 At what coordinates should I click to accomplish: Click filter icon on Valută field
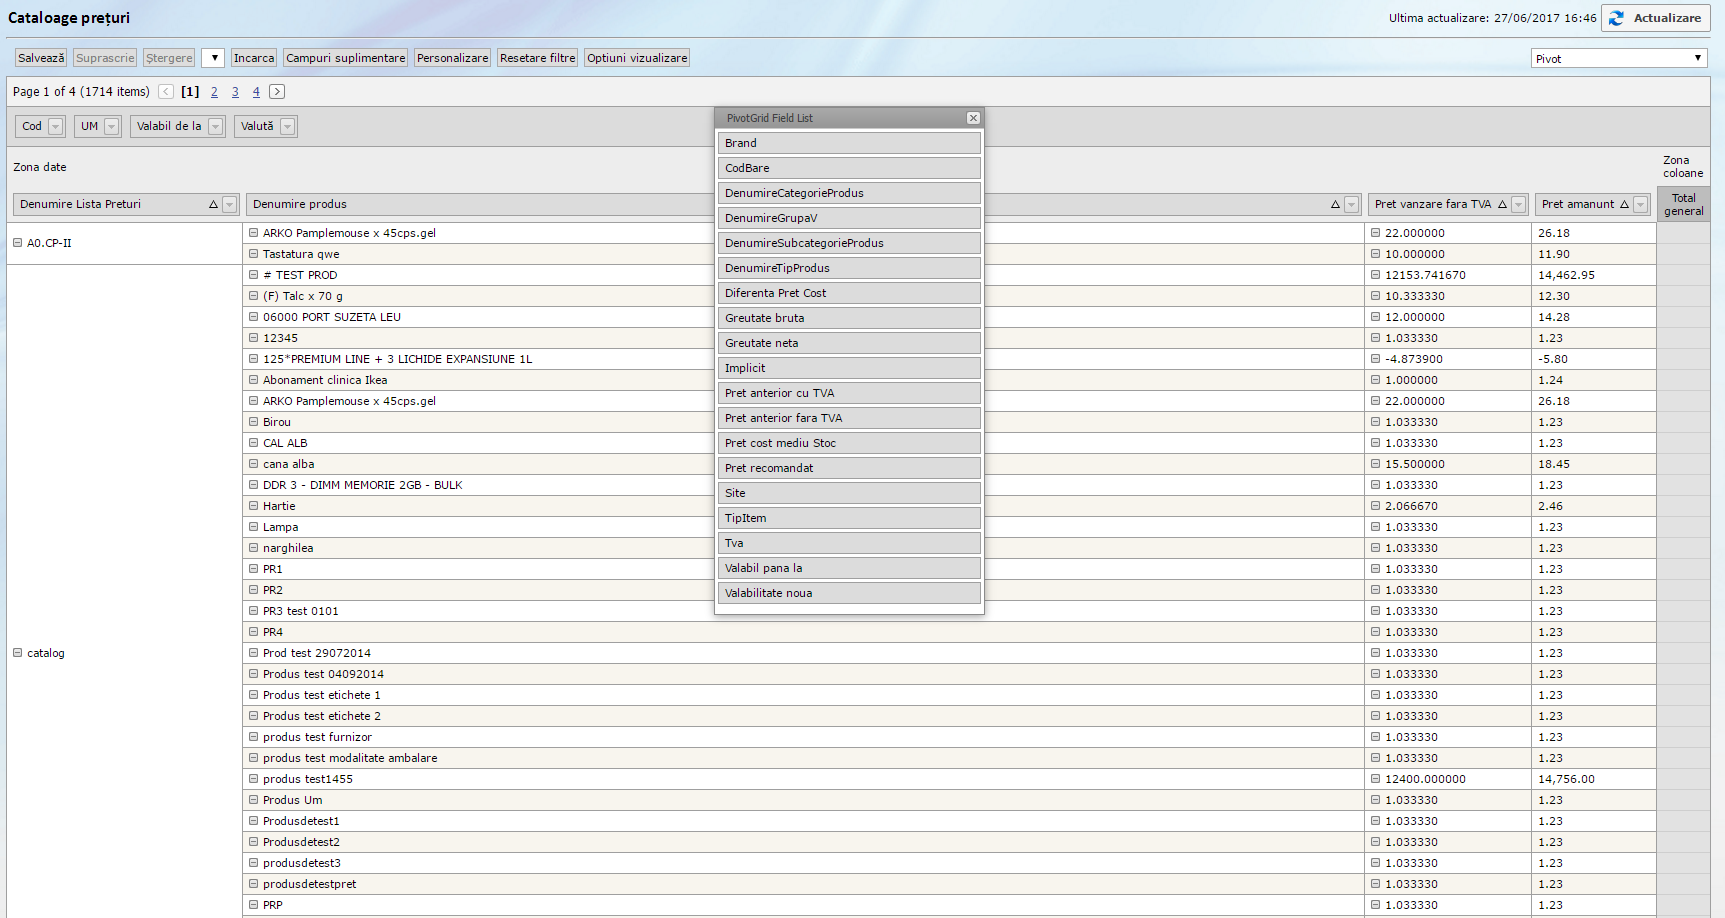tap(288, 127)
